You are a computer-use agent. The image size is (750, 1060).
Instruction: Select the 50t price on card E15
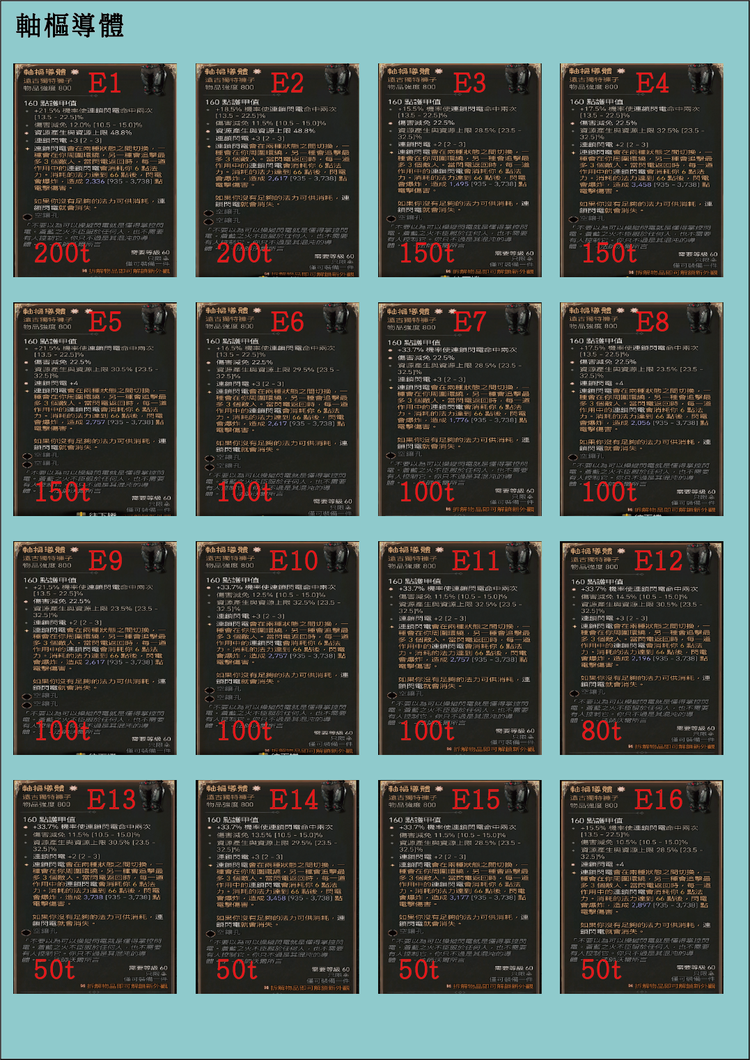point(419,971)
